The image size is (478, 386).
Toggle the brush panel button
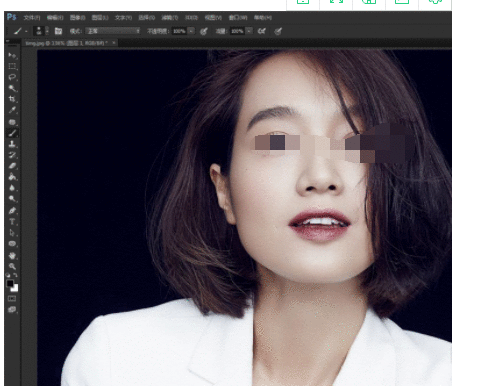pyautogui.click(x=58, y=31)
